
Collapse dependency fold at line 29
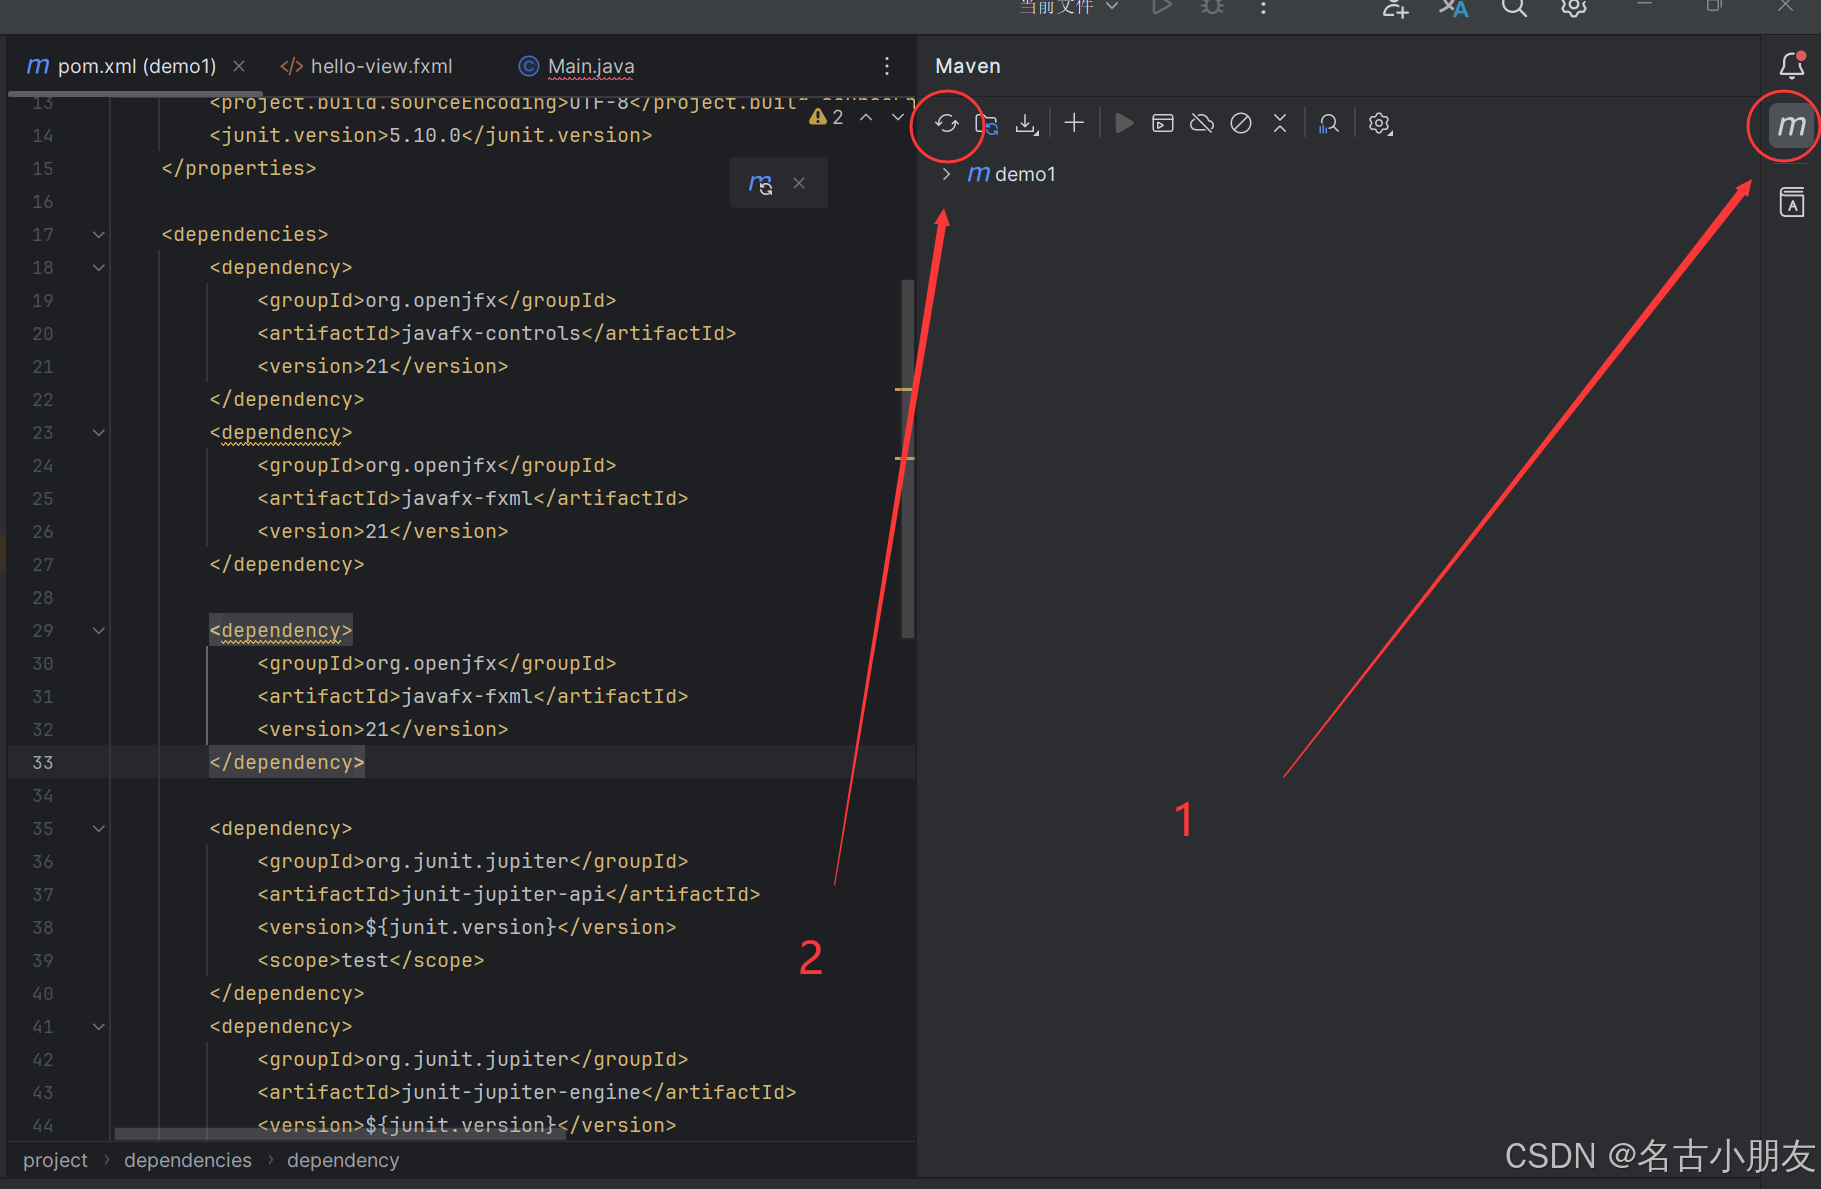click(x=99, y=631)
